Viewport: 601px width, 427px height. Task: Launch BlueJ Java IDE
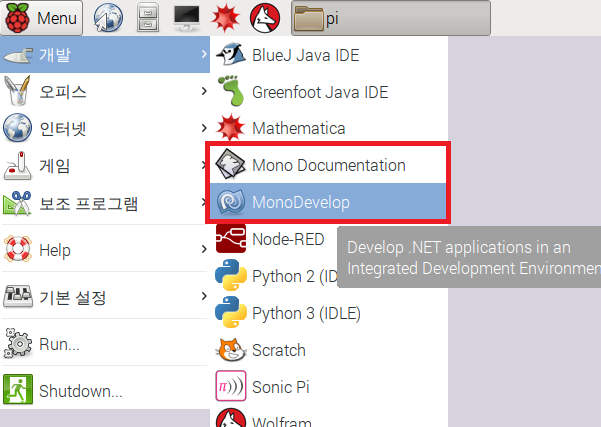(x=329, y=55)
